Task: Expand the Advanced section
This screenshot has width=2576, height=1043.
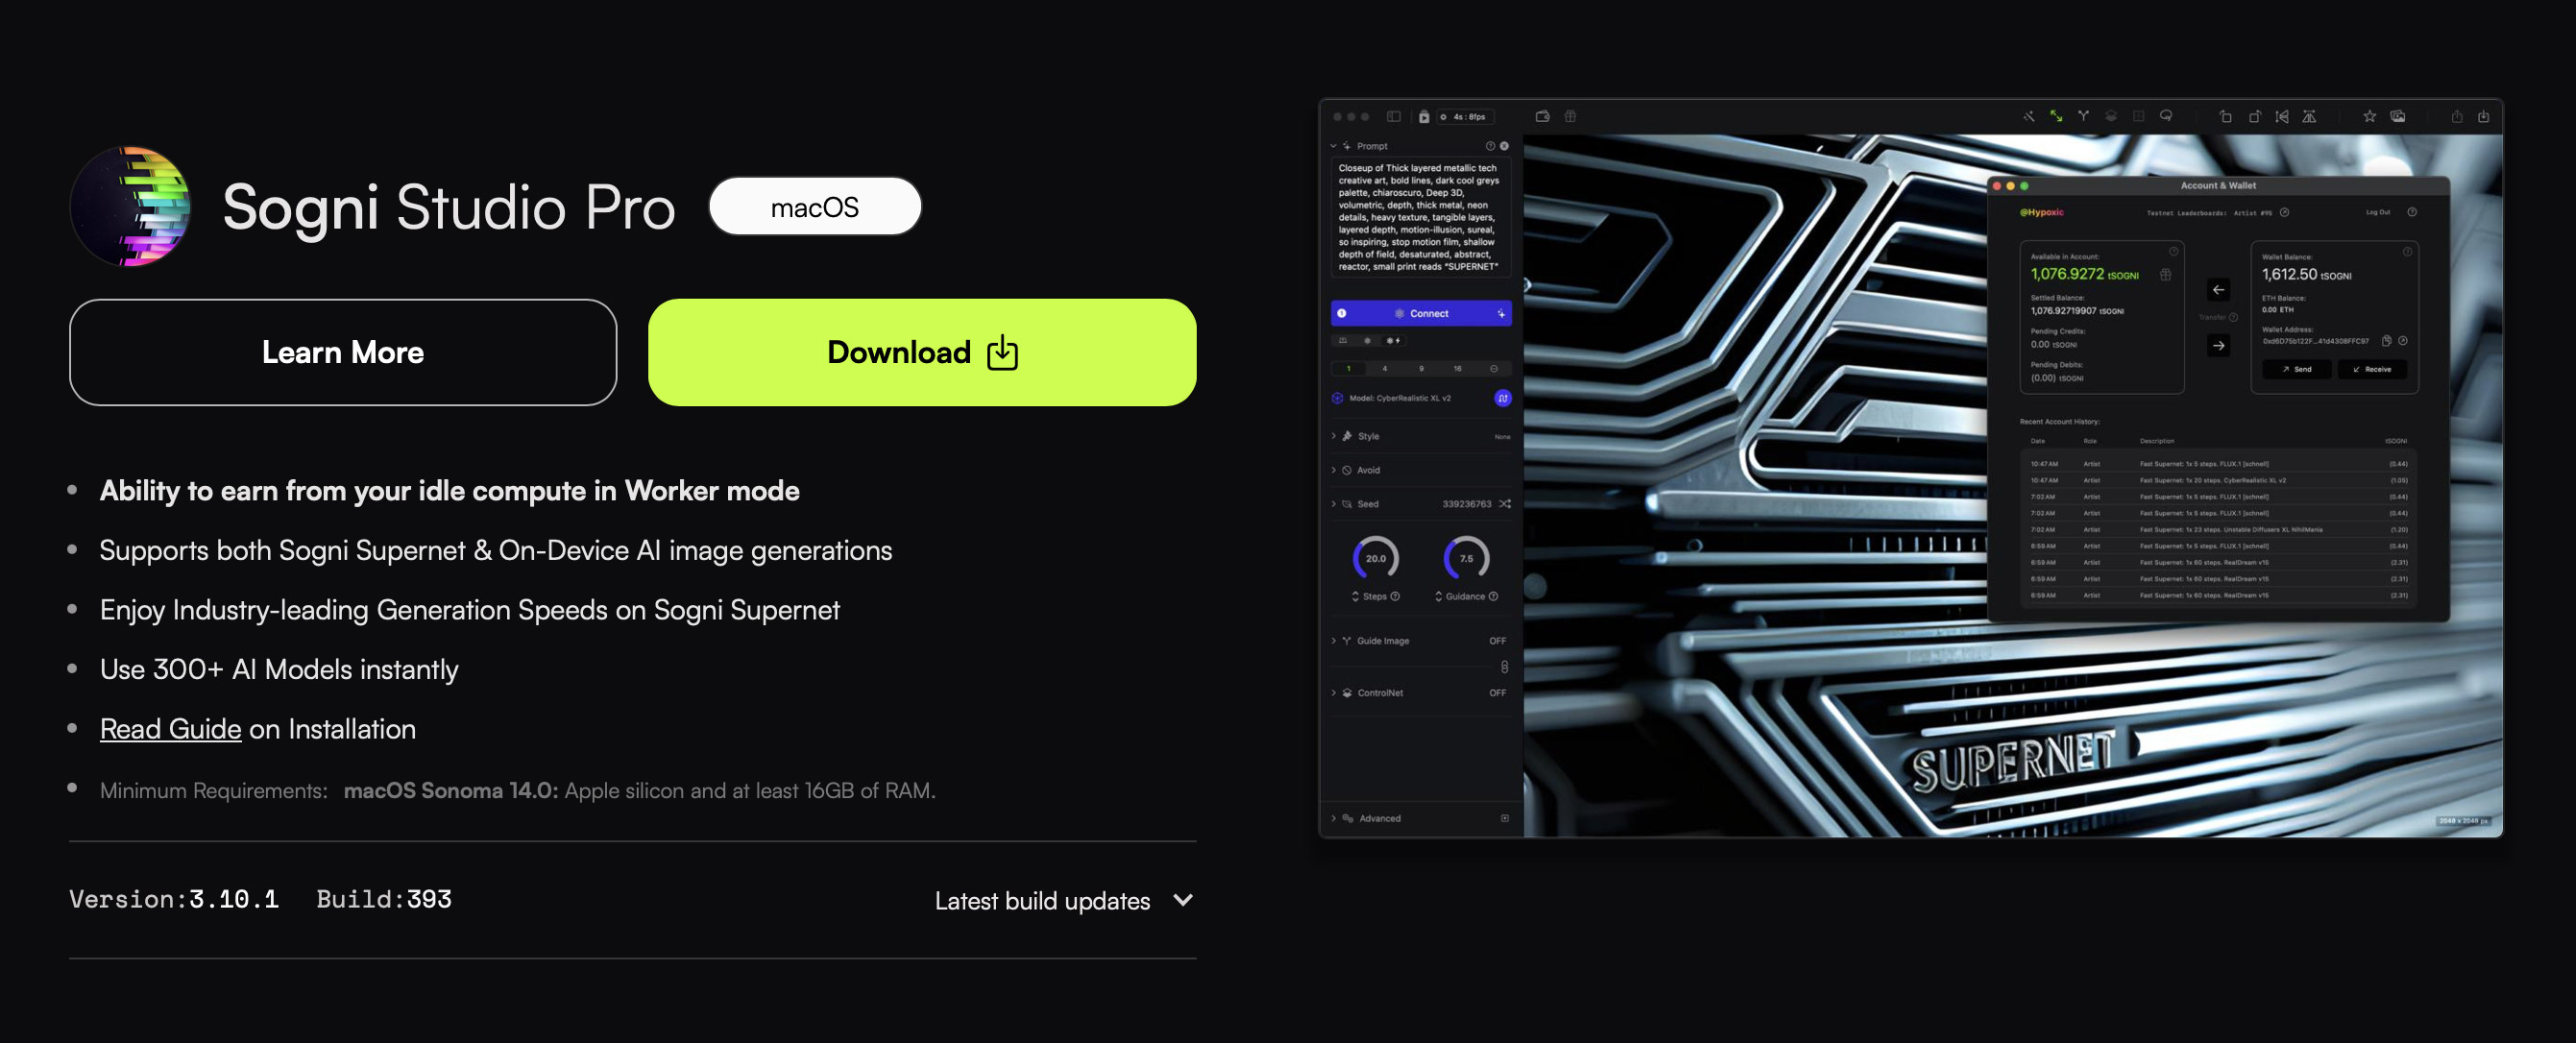Action: (1379, 818)
